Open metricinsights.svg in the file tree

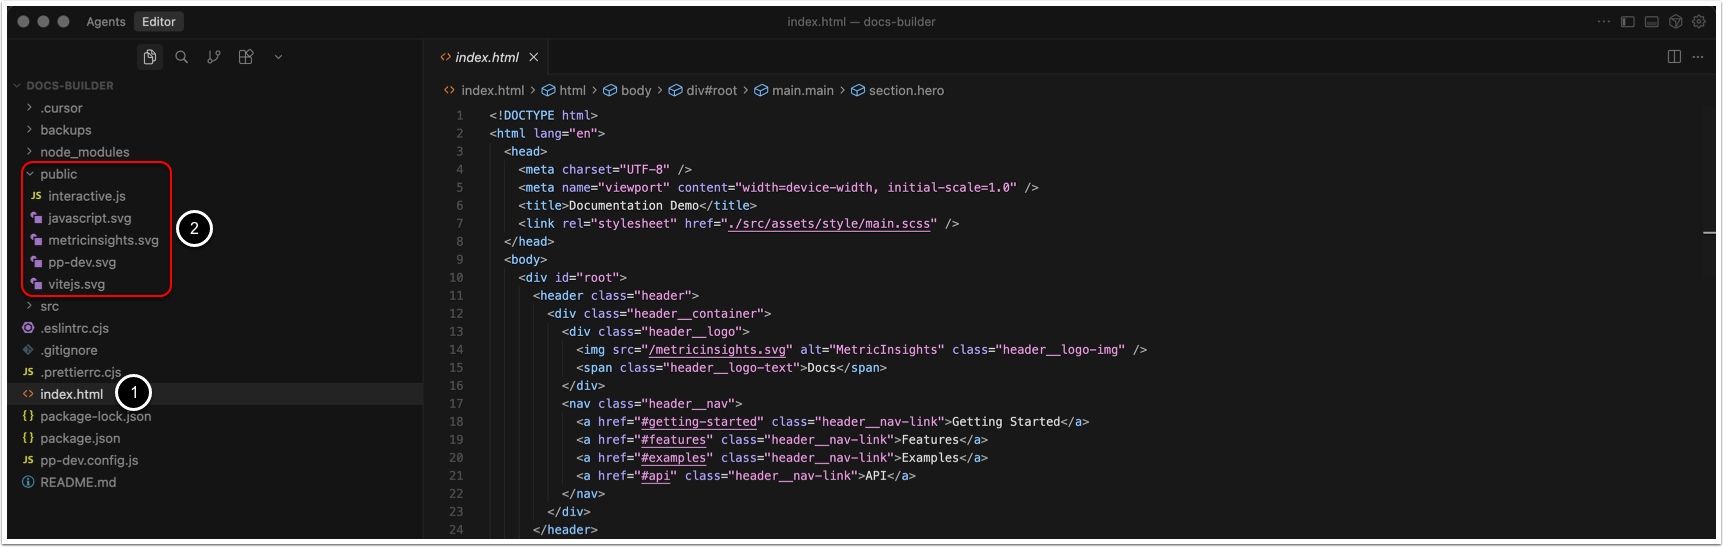103,240
